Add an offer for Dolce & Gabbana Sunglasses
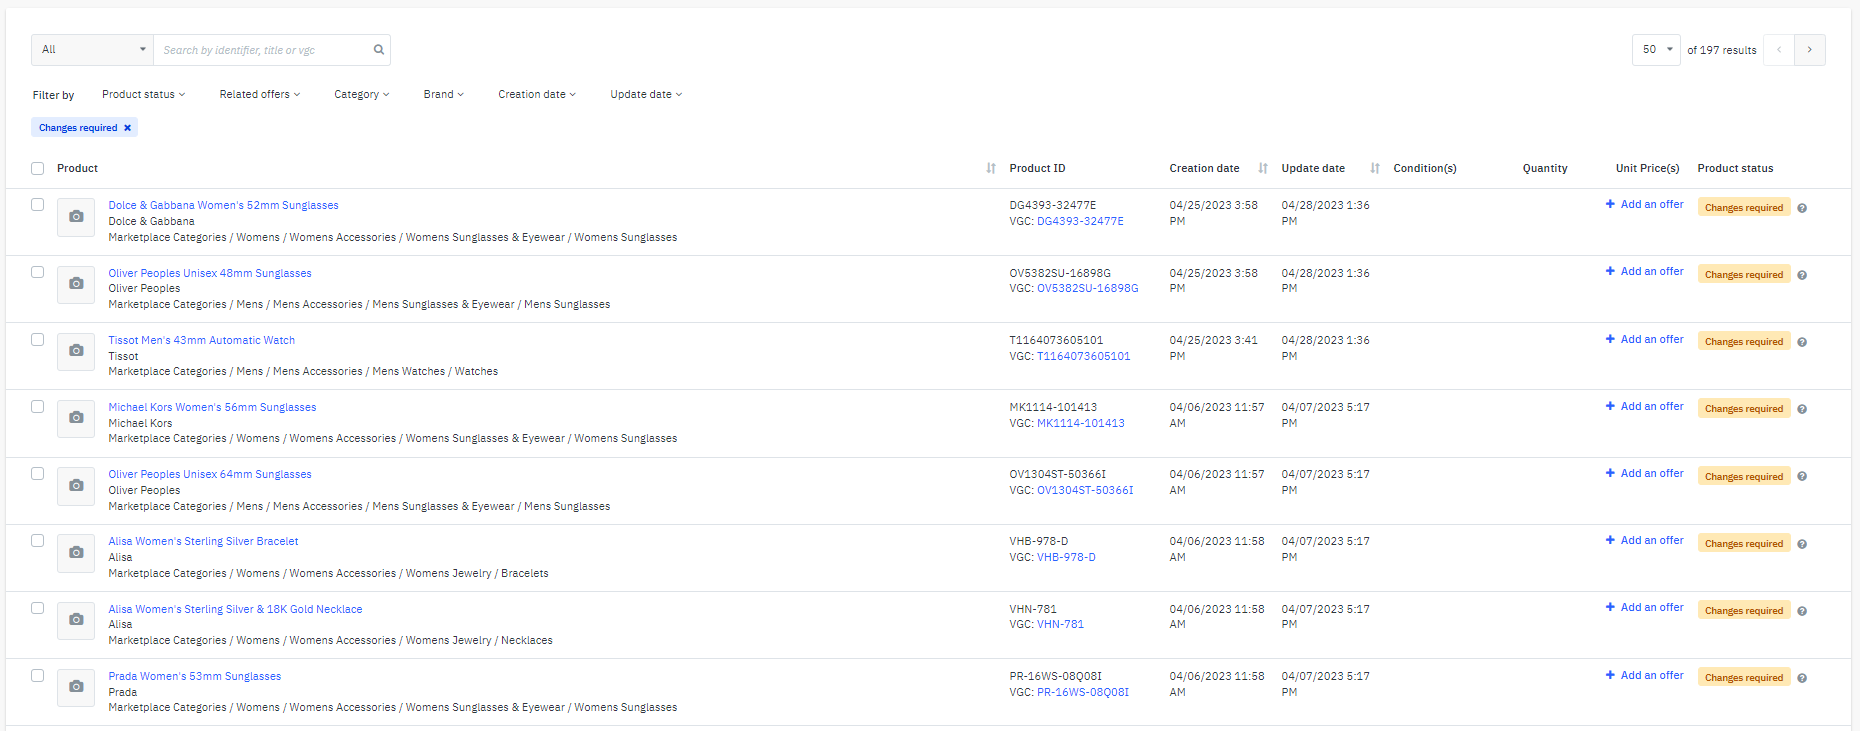 (1645, 204)
